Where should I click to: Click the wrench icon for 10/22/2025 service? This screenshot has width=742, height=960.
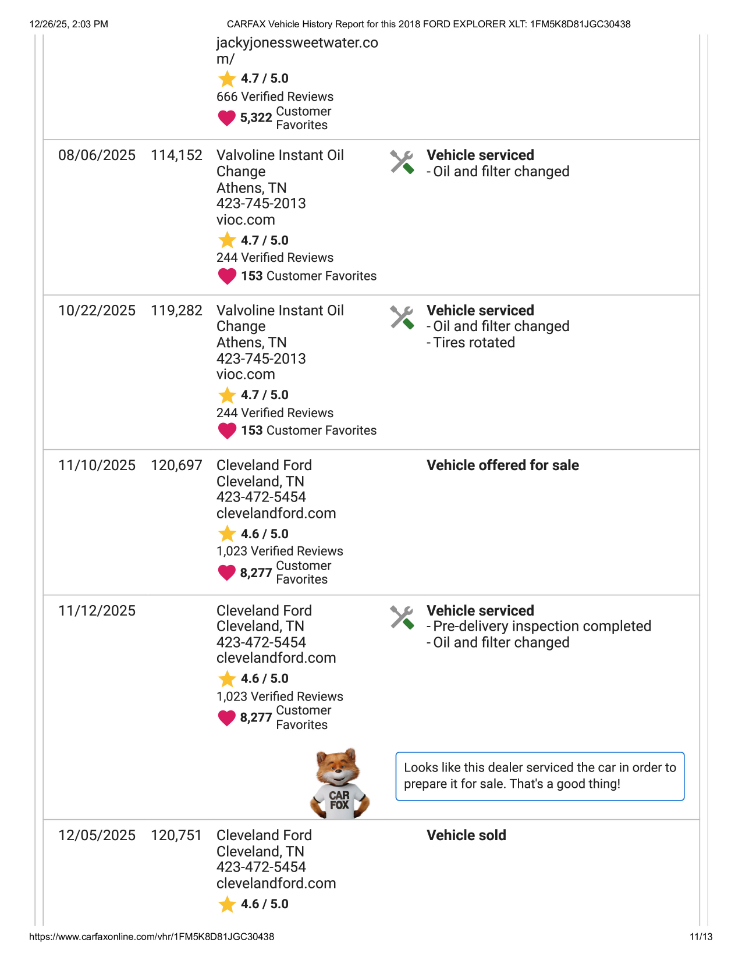click(x=402, y=318)
